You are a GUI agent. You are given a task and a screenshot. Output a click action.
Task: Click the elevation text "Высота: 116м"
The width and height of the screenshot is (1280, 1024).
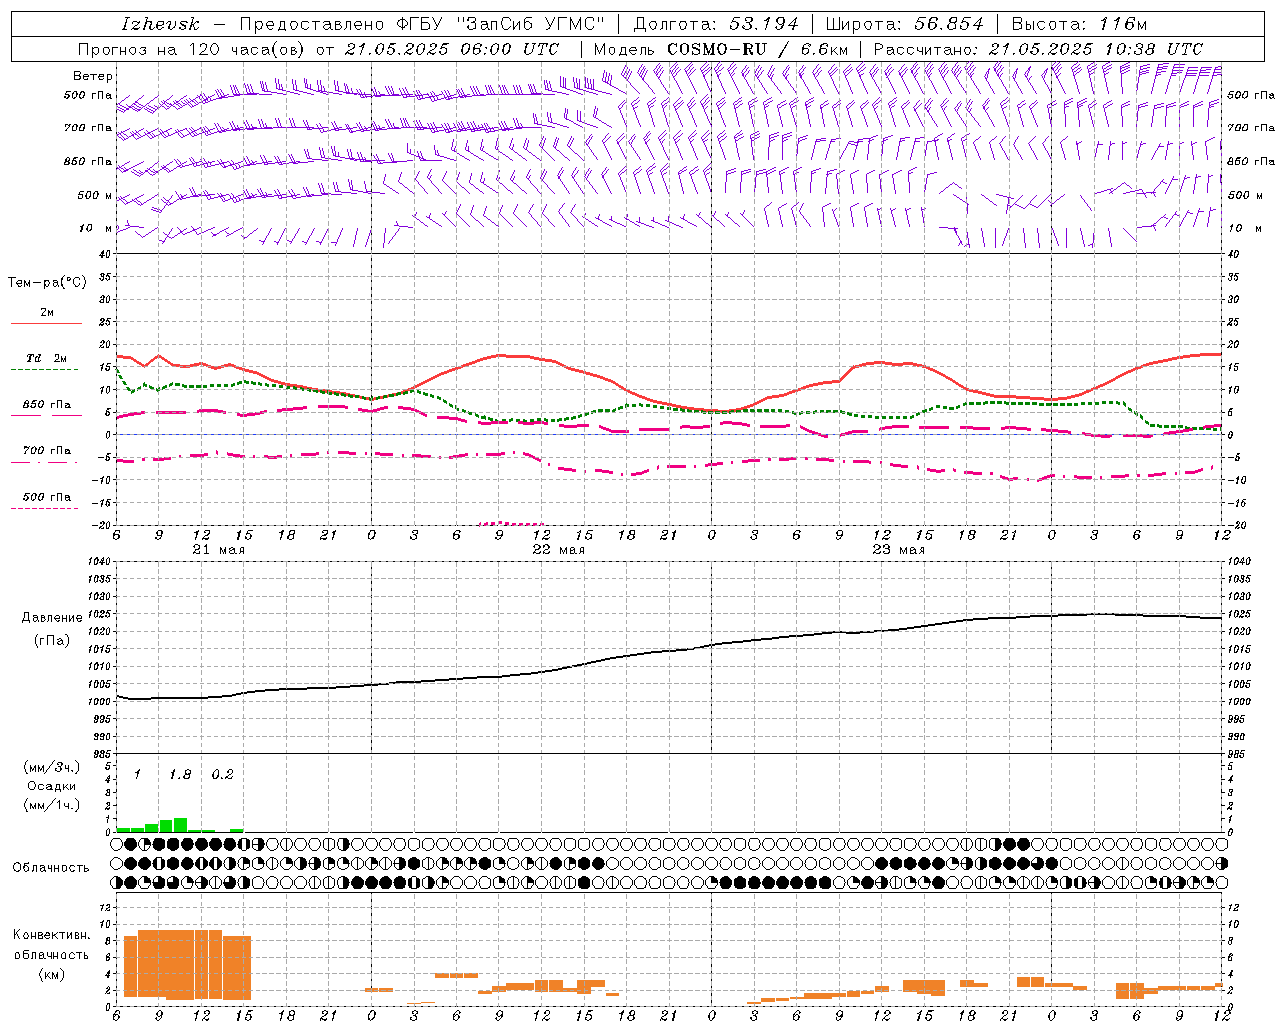point(1079,24)
